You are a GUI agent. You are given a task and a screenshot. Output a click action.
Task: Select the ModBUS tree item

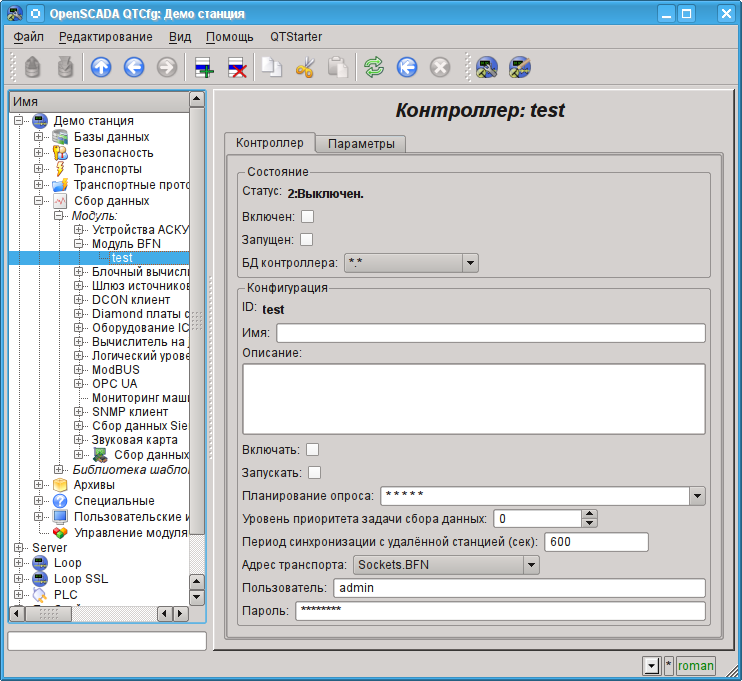pos(115,370)
